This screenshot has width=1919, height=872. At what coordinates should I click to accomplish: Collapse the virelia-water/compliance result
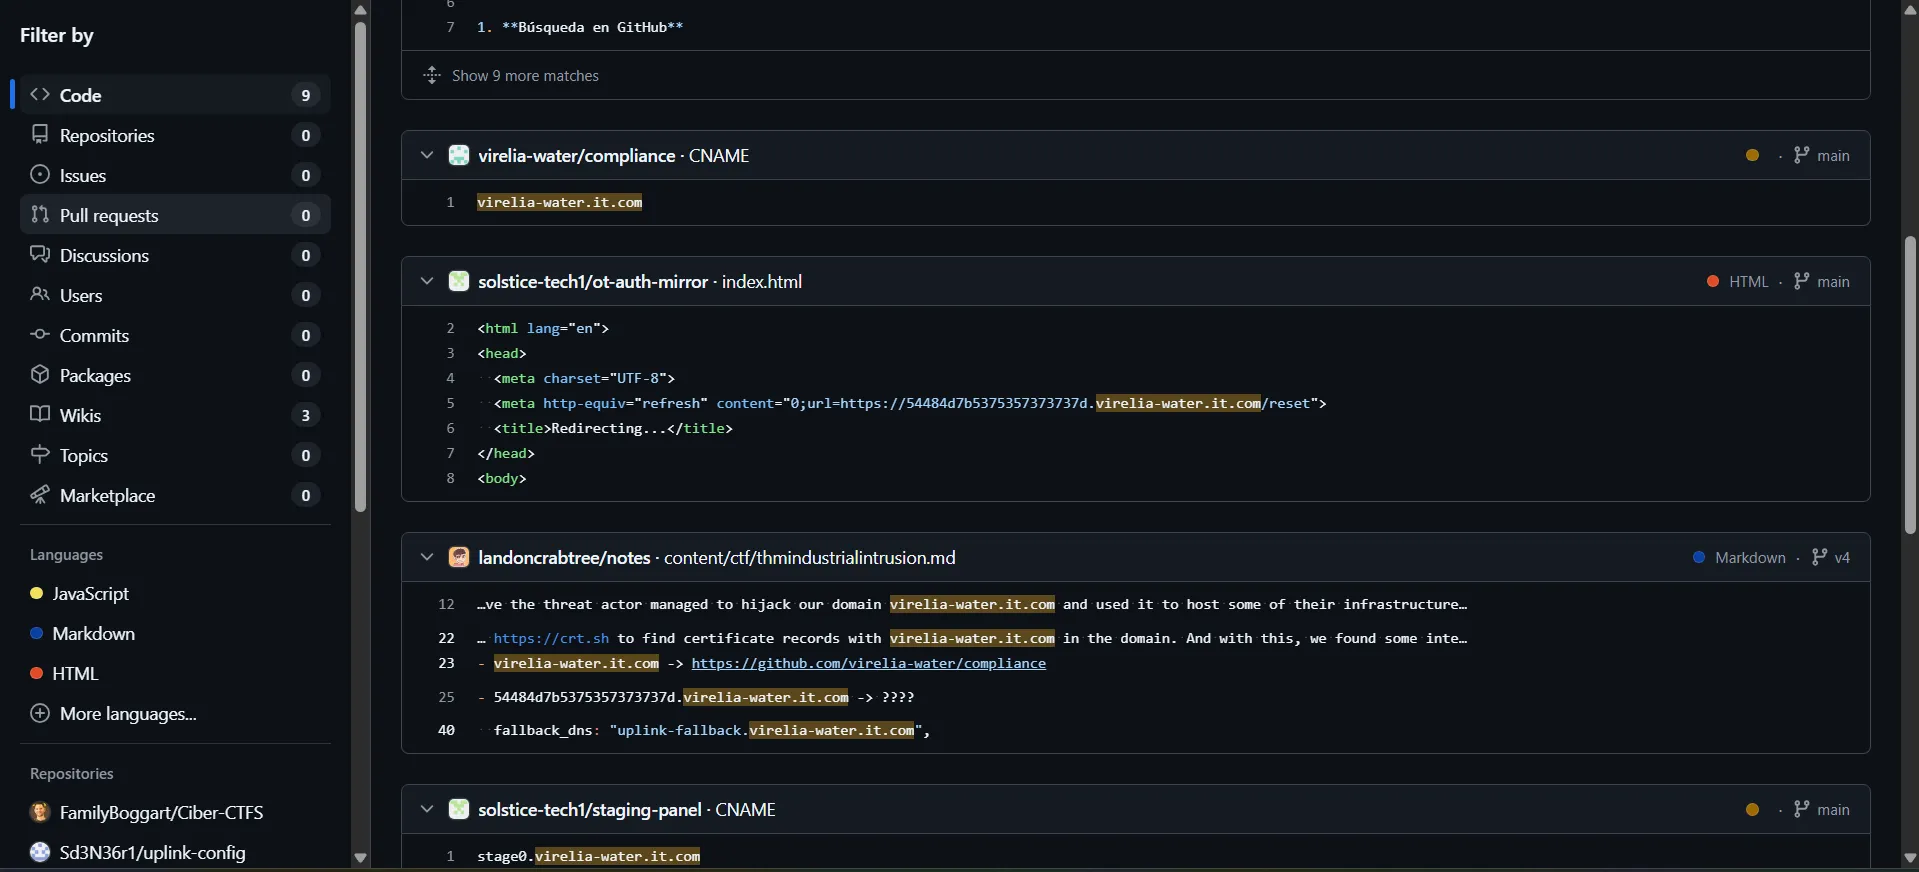(427, 155)
